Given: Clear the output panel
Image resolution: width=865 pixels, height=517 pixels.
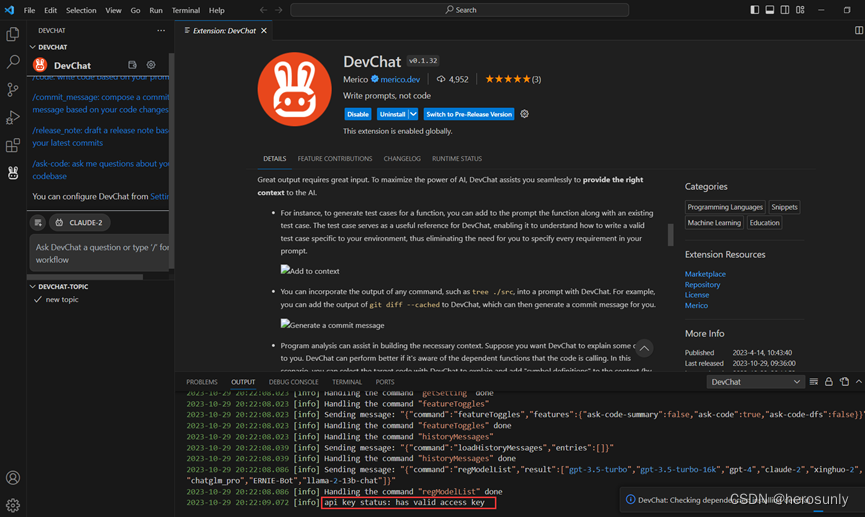Looking at the screenshot, I should (814, 382).
